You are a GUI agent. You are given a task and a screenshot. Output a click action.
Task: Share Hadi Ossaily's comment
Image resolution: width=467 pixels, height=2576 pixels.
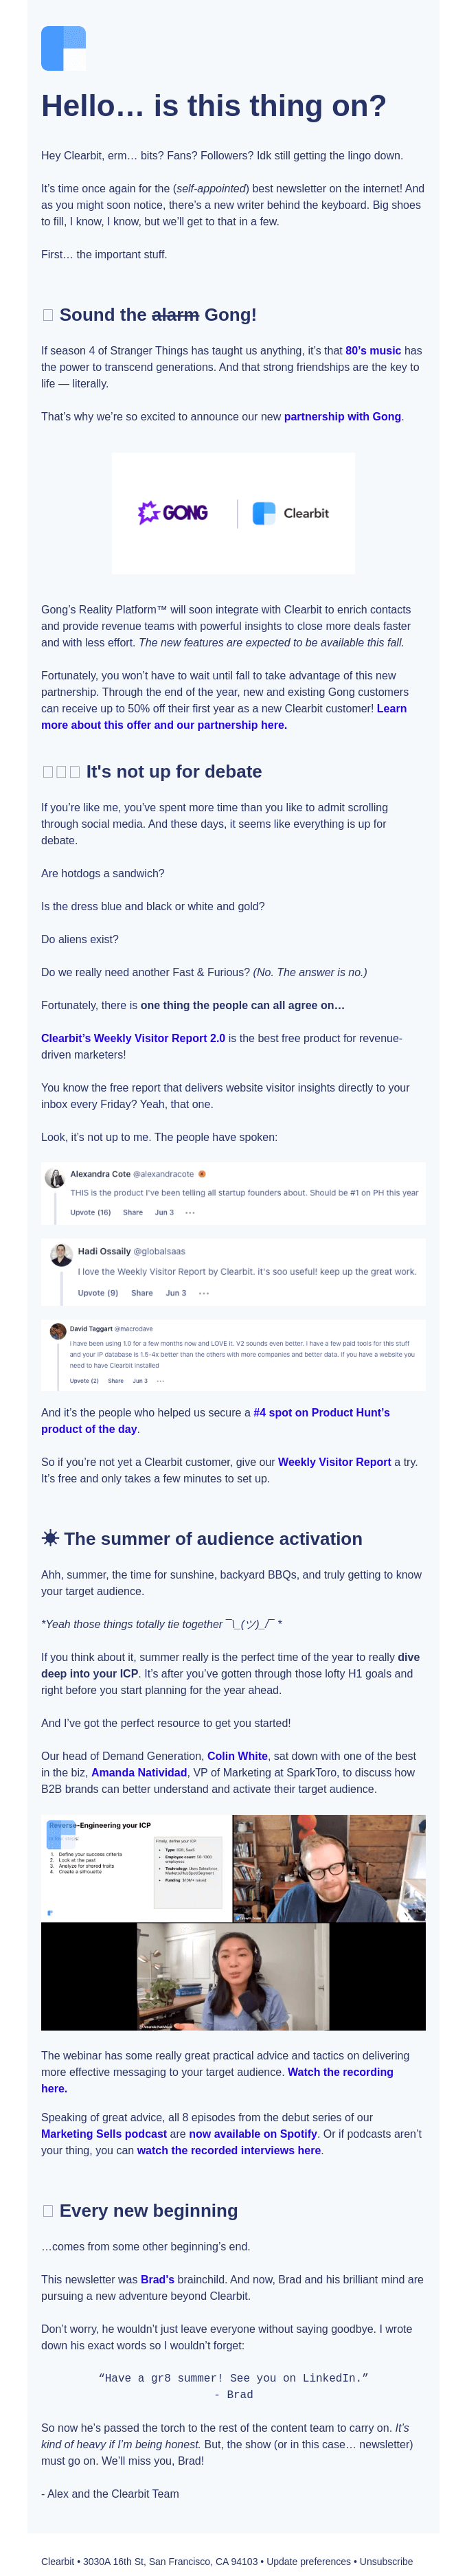[142, 1293]
